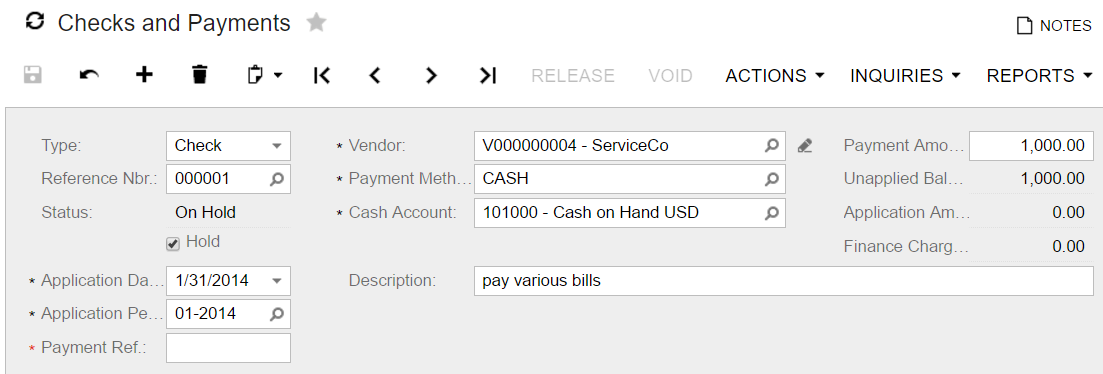Viewport: 1103px width, 374px height.
Task: Click Payment Method lookup magnifier icon
Action: click(x=772, y=179)
